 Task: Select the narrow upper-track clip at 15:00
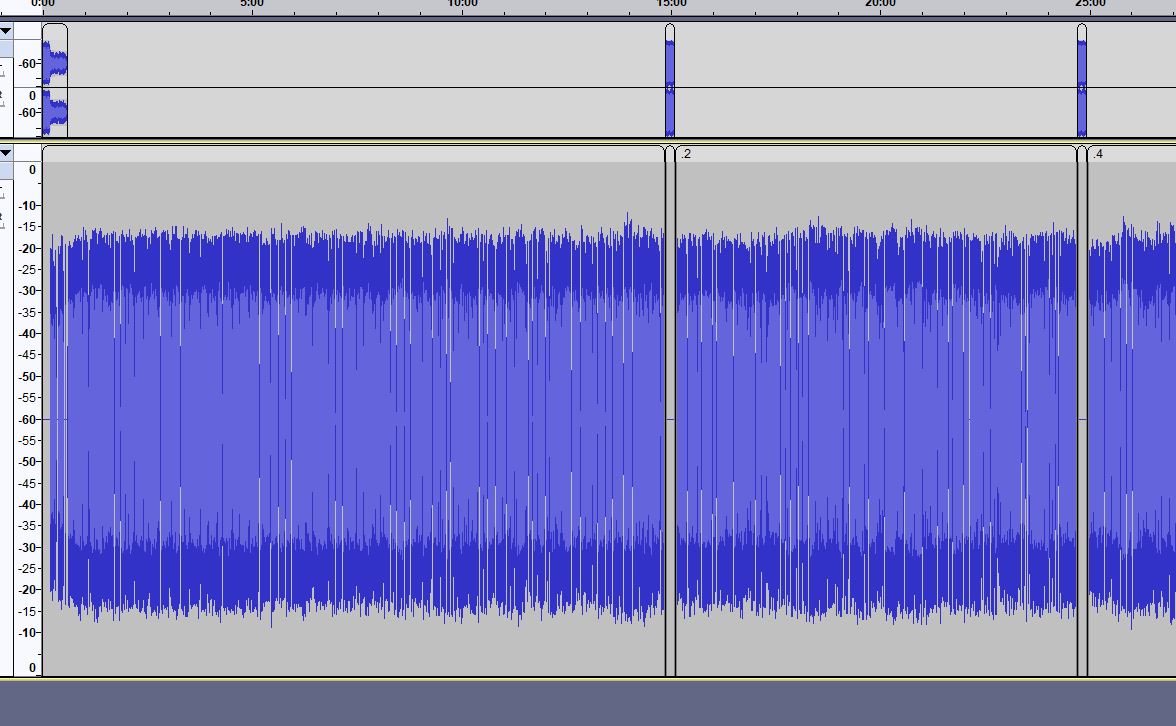670,80
